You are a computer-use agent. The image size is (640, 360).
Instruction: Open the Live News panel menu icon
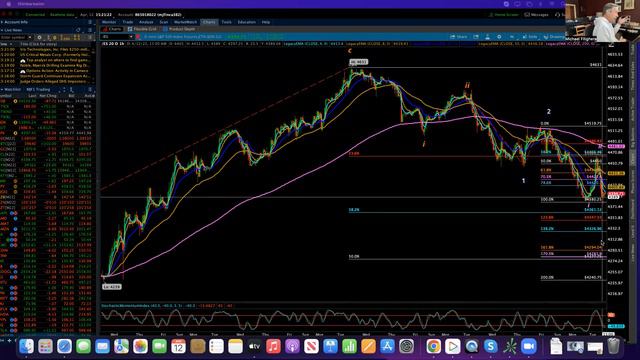click(90, 30)
